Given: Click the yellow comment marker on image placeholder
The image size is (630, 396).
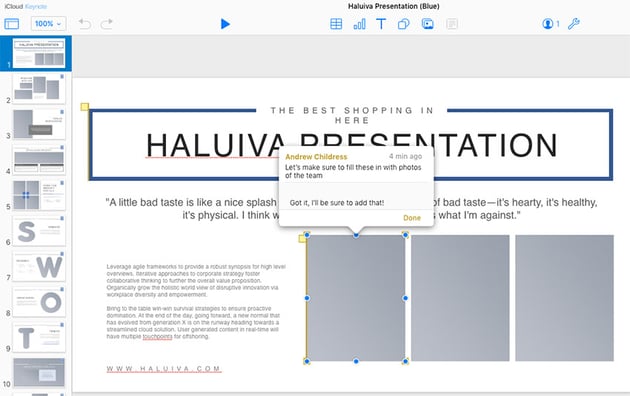Looking at the screenshot, I should [x=302, y=239].
